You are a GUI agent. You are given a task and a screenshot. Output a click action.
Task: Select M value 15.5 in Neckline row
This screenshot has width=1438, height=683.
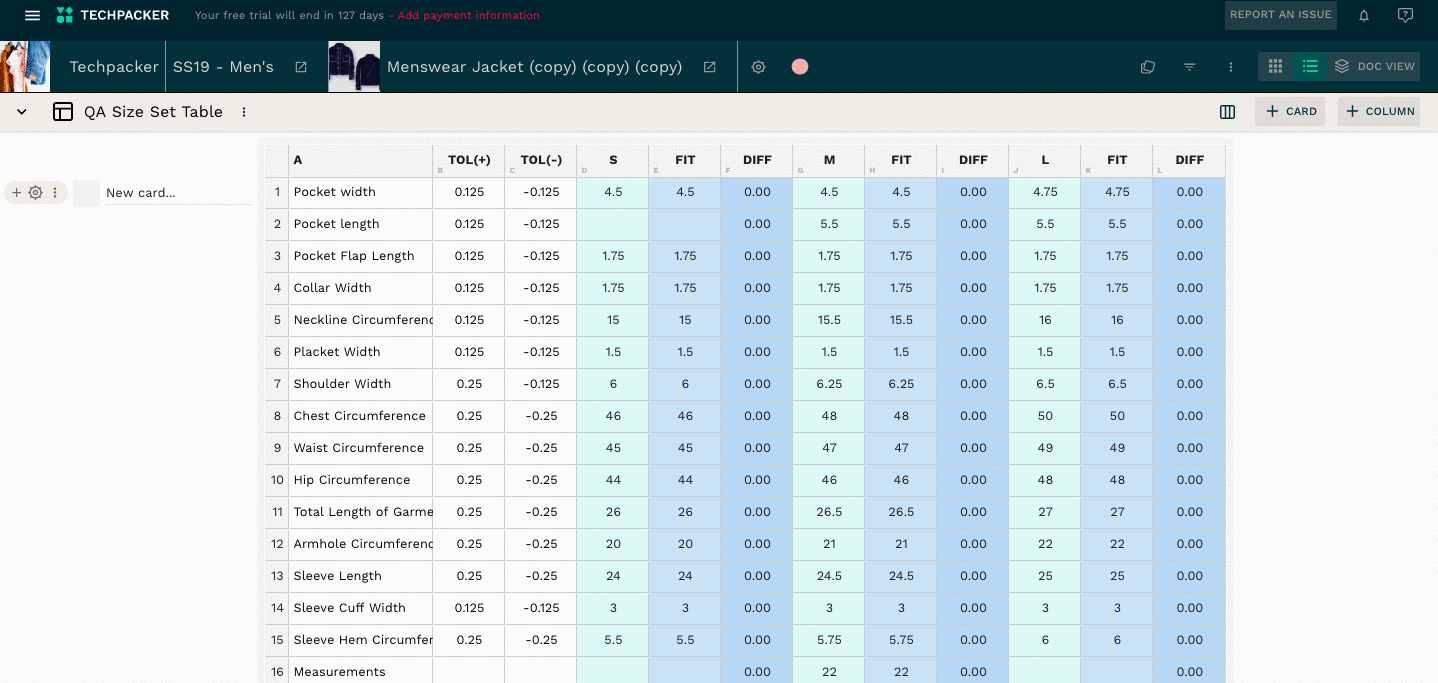[x=829, y=320]
